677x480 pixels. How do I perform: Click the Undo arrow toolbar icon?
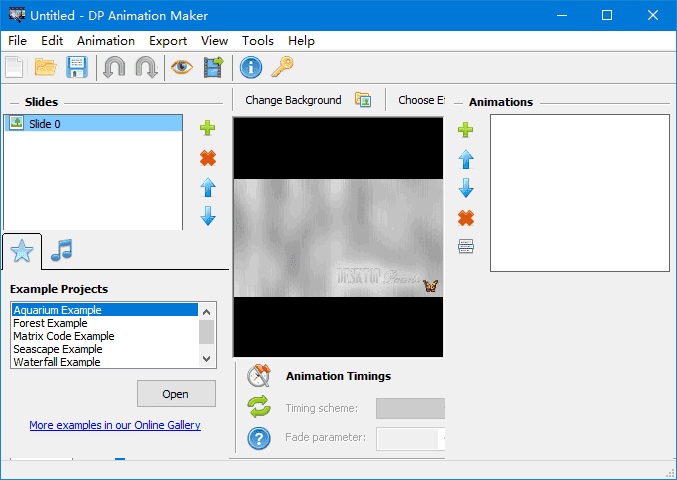[114, 67]
